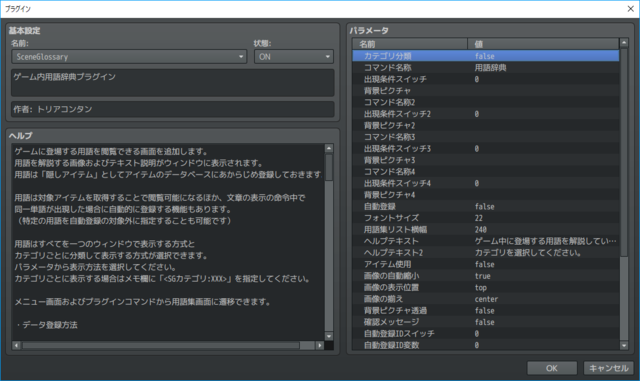
Task: Select the 背景ピクチャ2 parameter row
Action: (486, 125)
